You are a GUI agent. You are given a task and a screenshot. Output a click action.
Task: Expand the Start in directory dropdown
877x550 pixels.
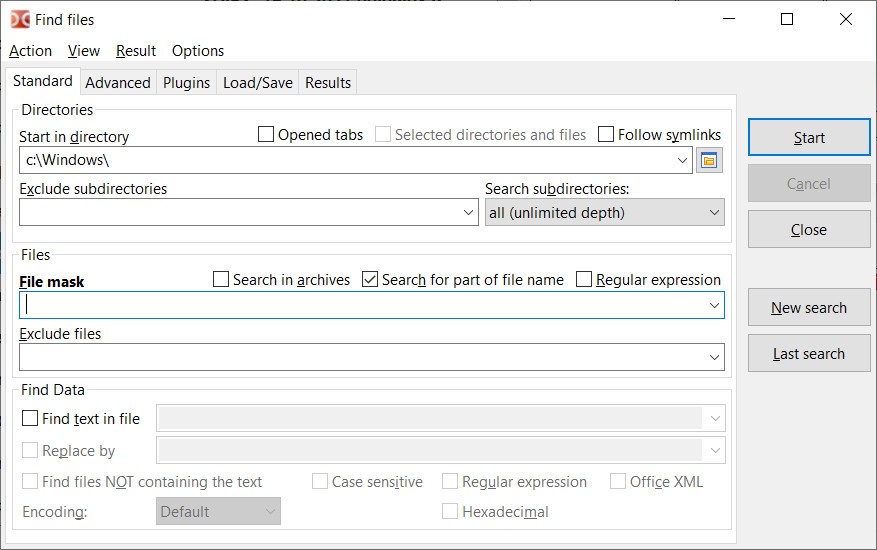682,161
